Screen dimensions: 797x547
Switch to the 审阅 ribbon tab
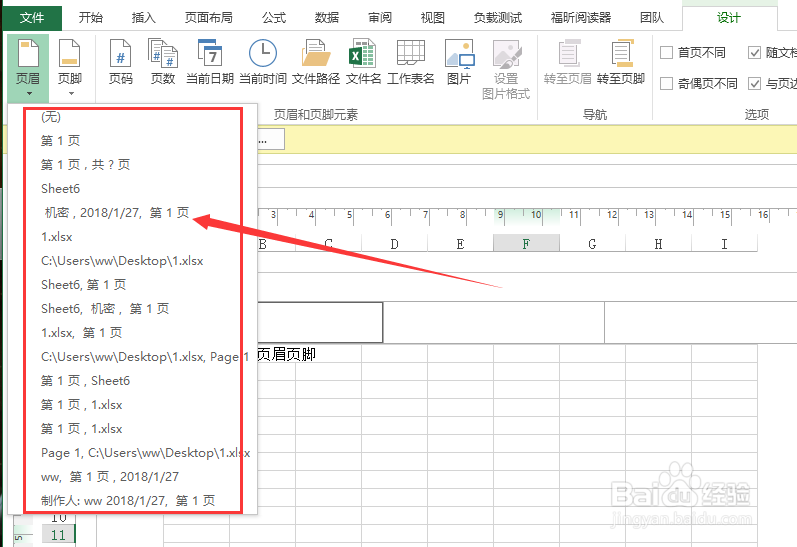pos(380,18)
